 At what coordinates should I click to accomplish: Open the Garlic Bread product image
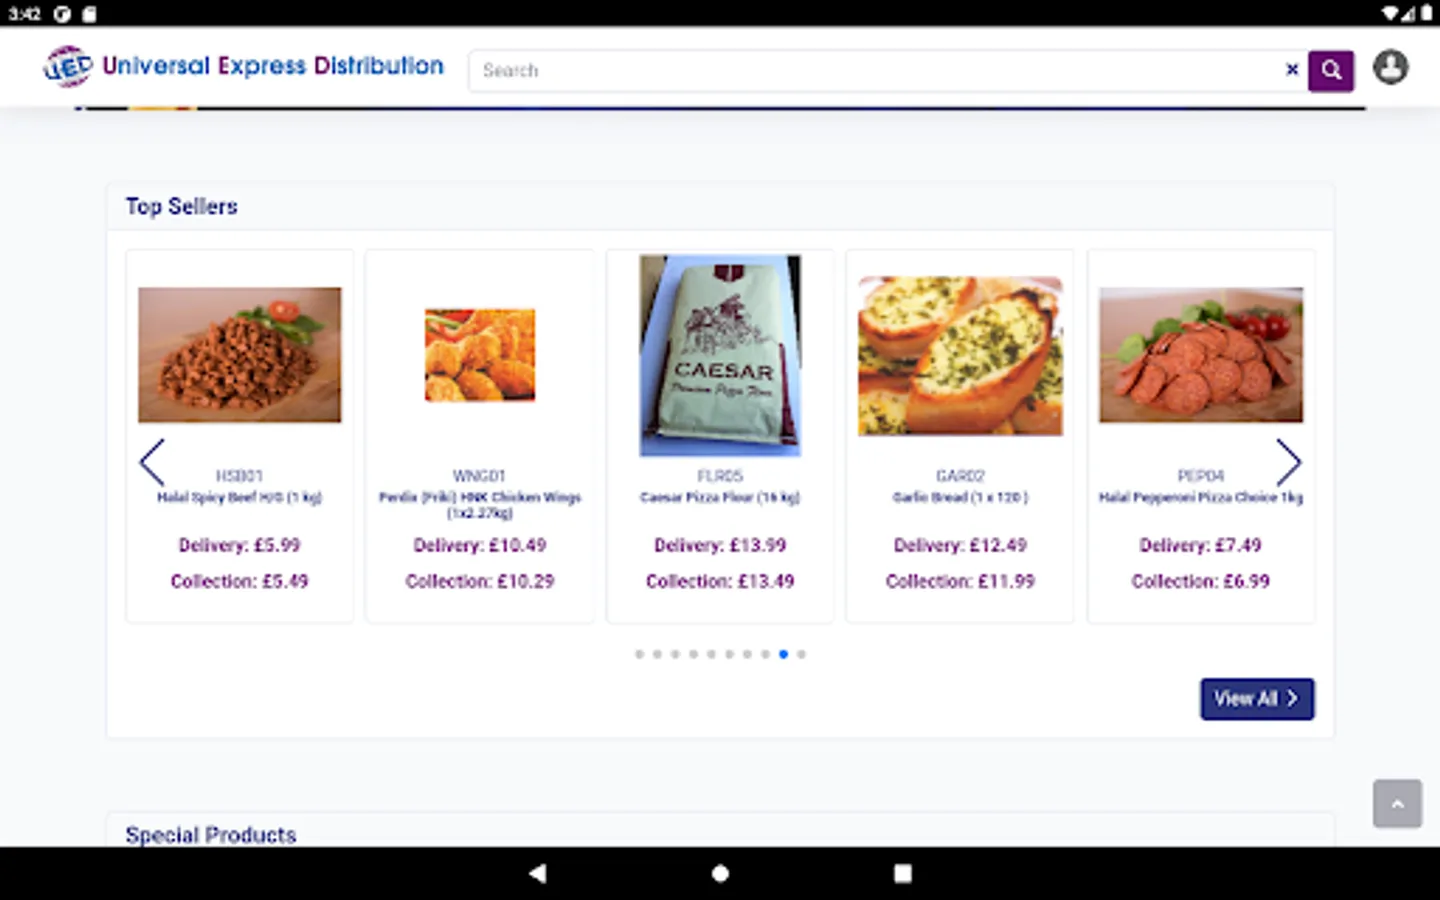point(960,355)
